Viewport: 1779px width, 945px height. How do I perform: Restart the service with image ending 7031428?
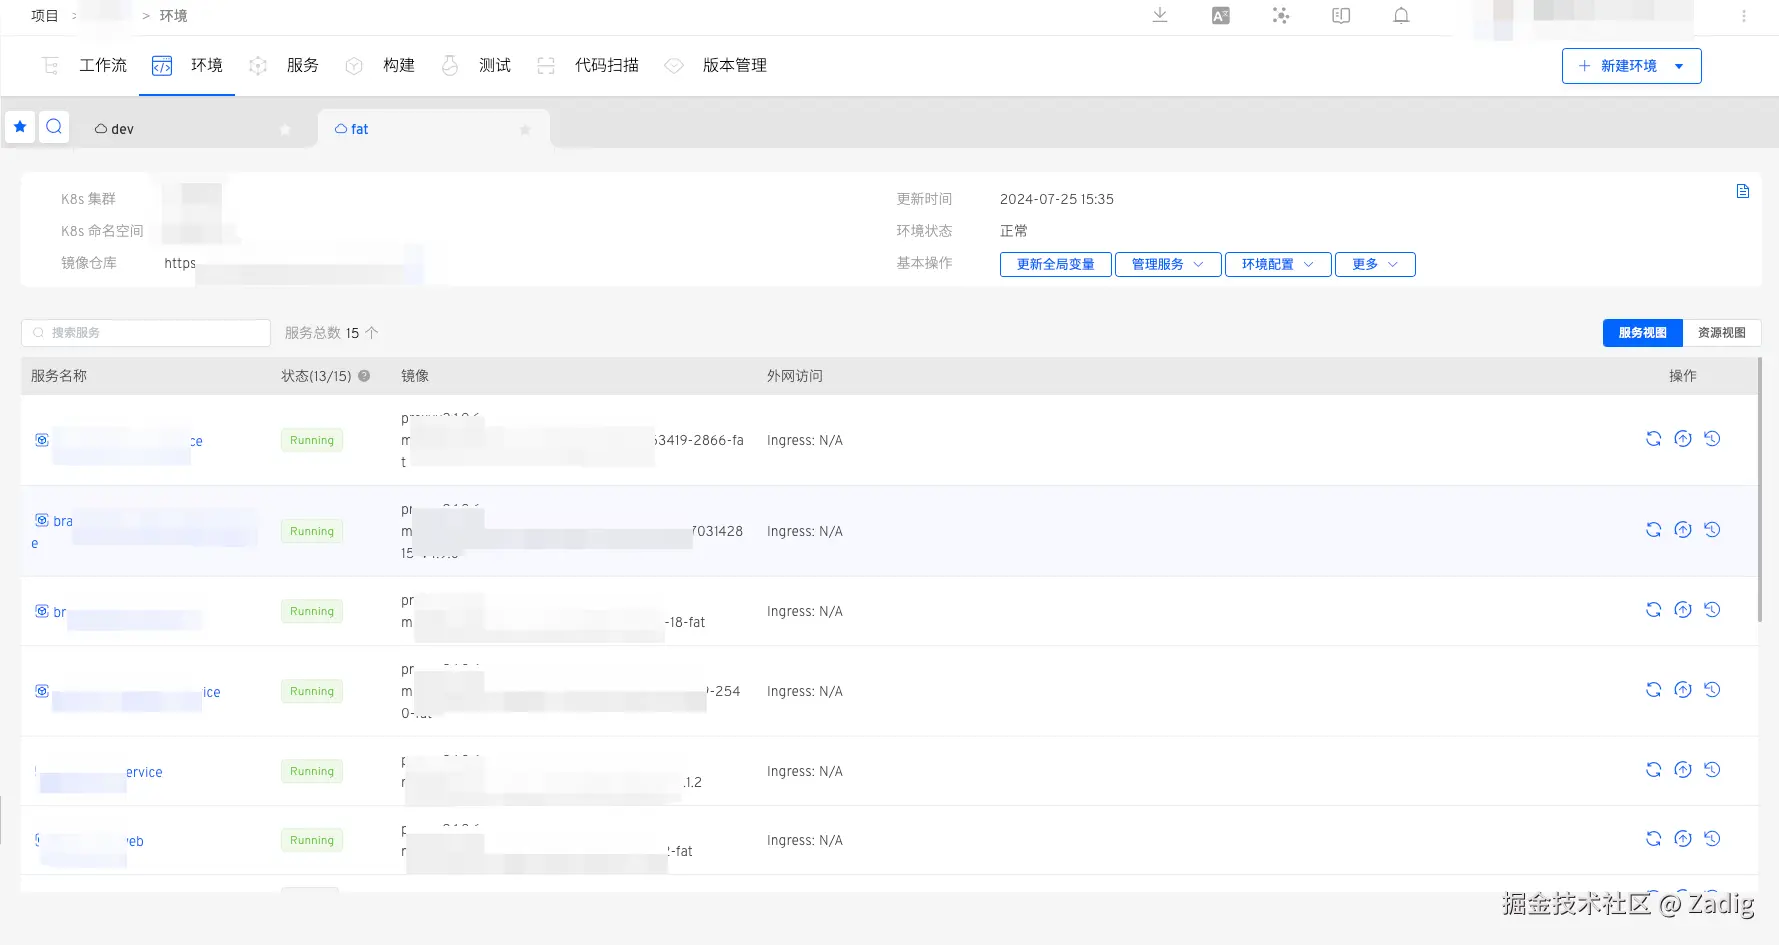(1654, 530)
